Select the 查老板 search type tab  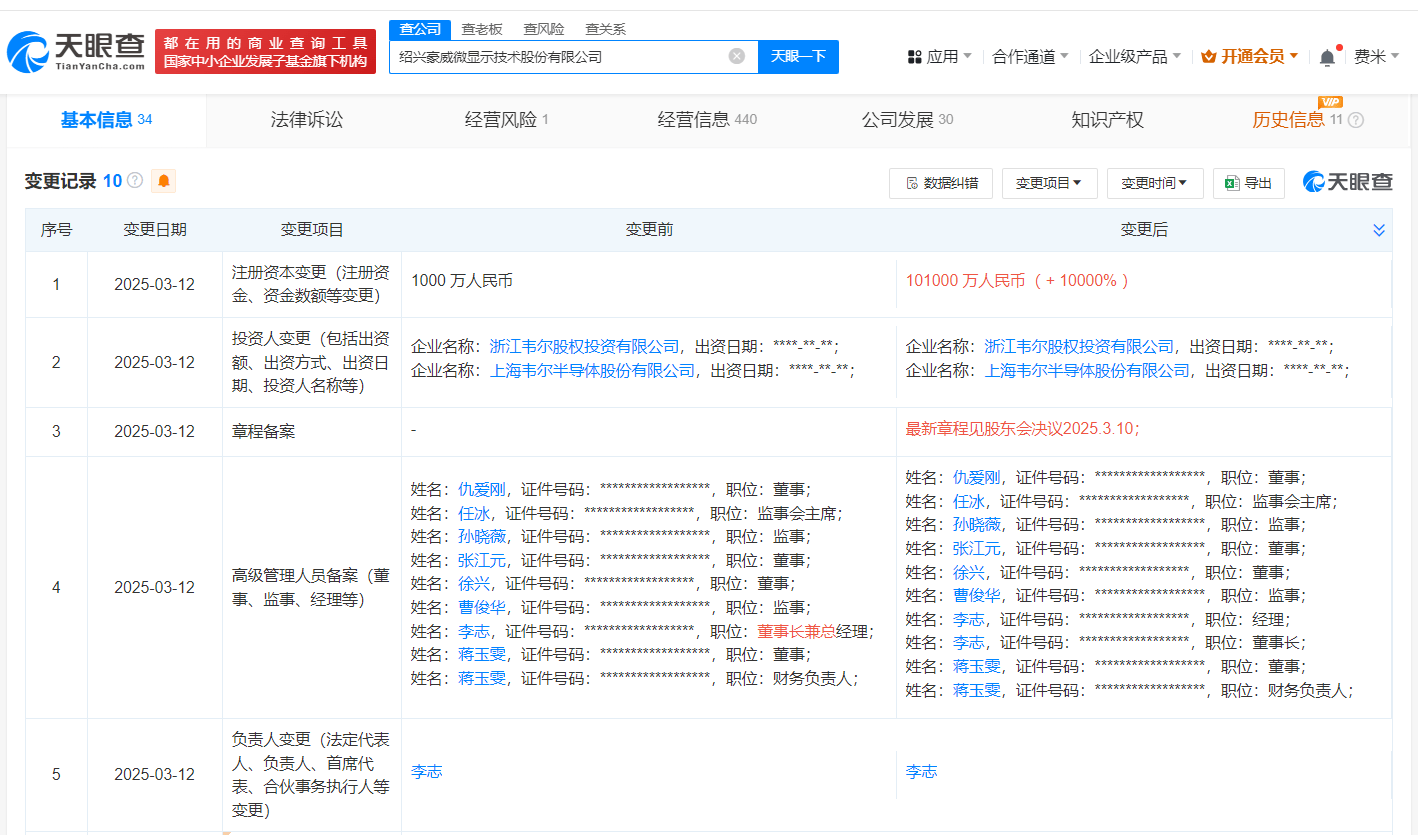pos(481,29)
